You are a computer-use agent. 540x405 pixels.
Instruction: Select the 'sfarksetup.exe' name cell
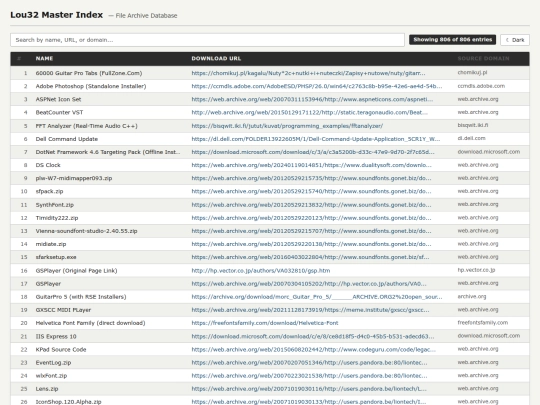coord(56,257)
